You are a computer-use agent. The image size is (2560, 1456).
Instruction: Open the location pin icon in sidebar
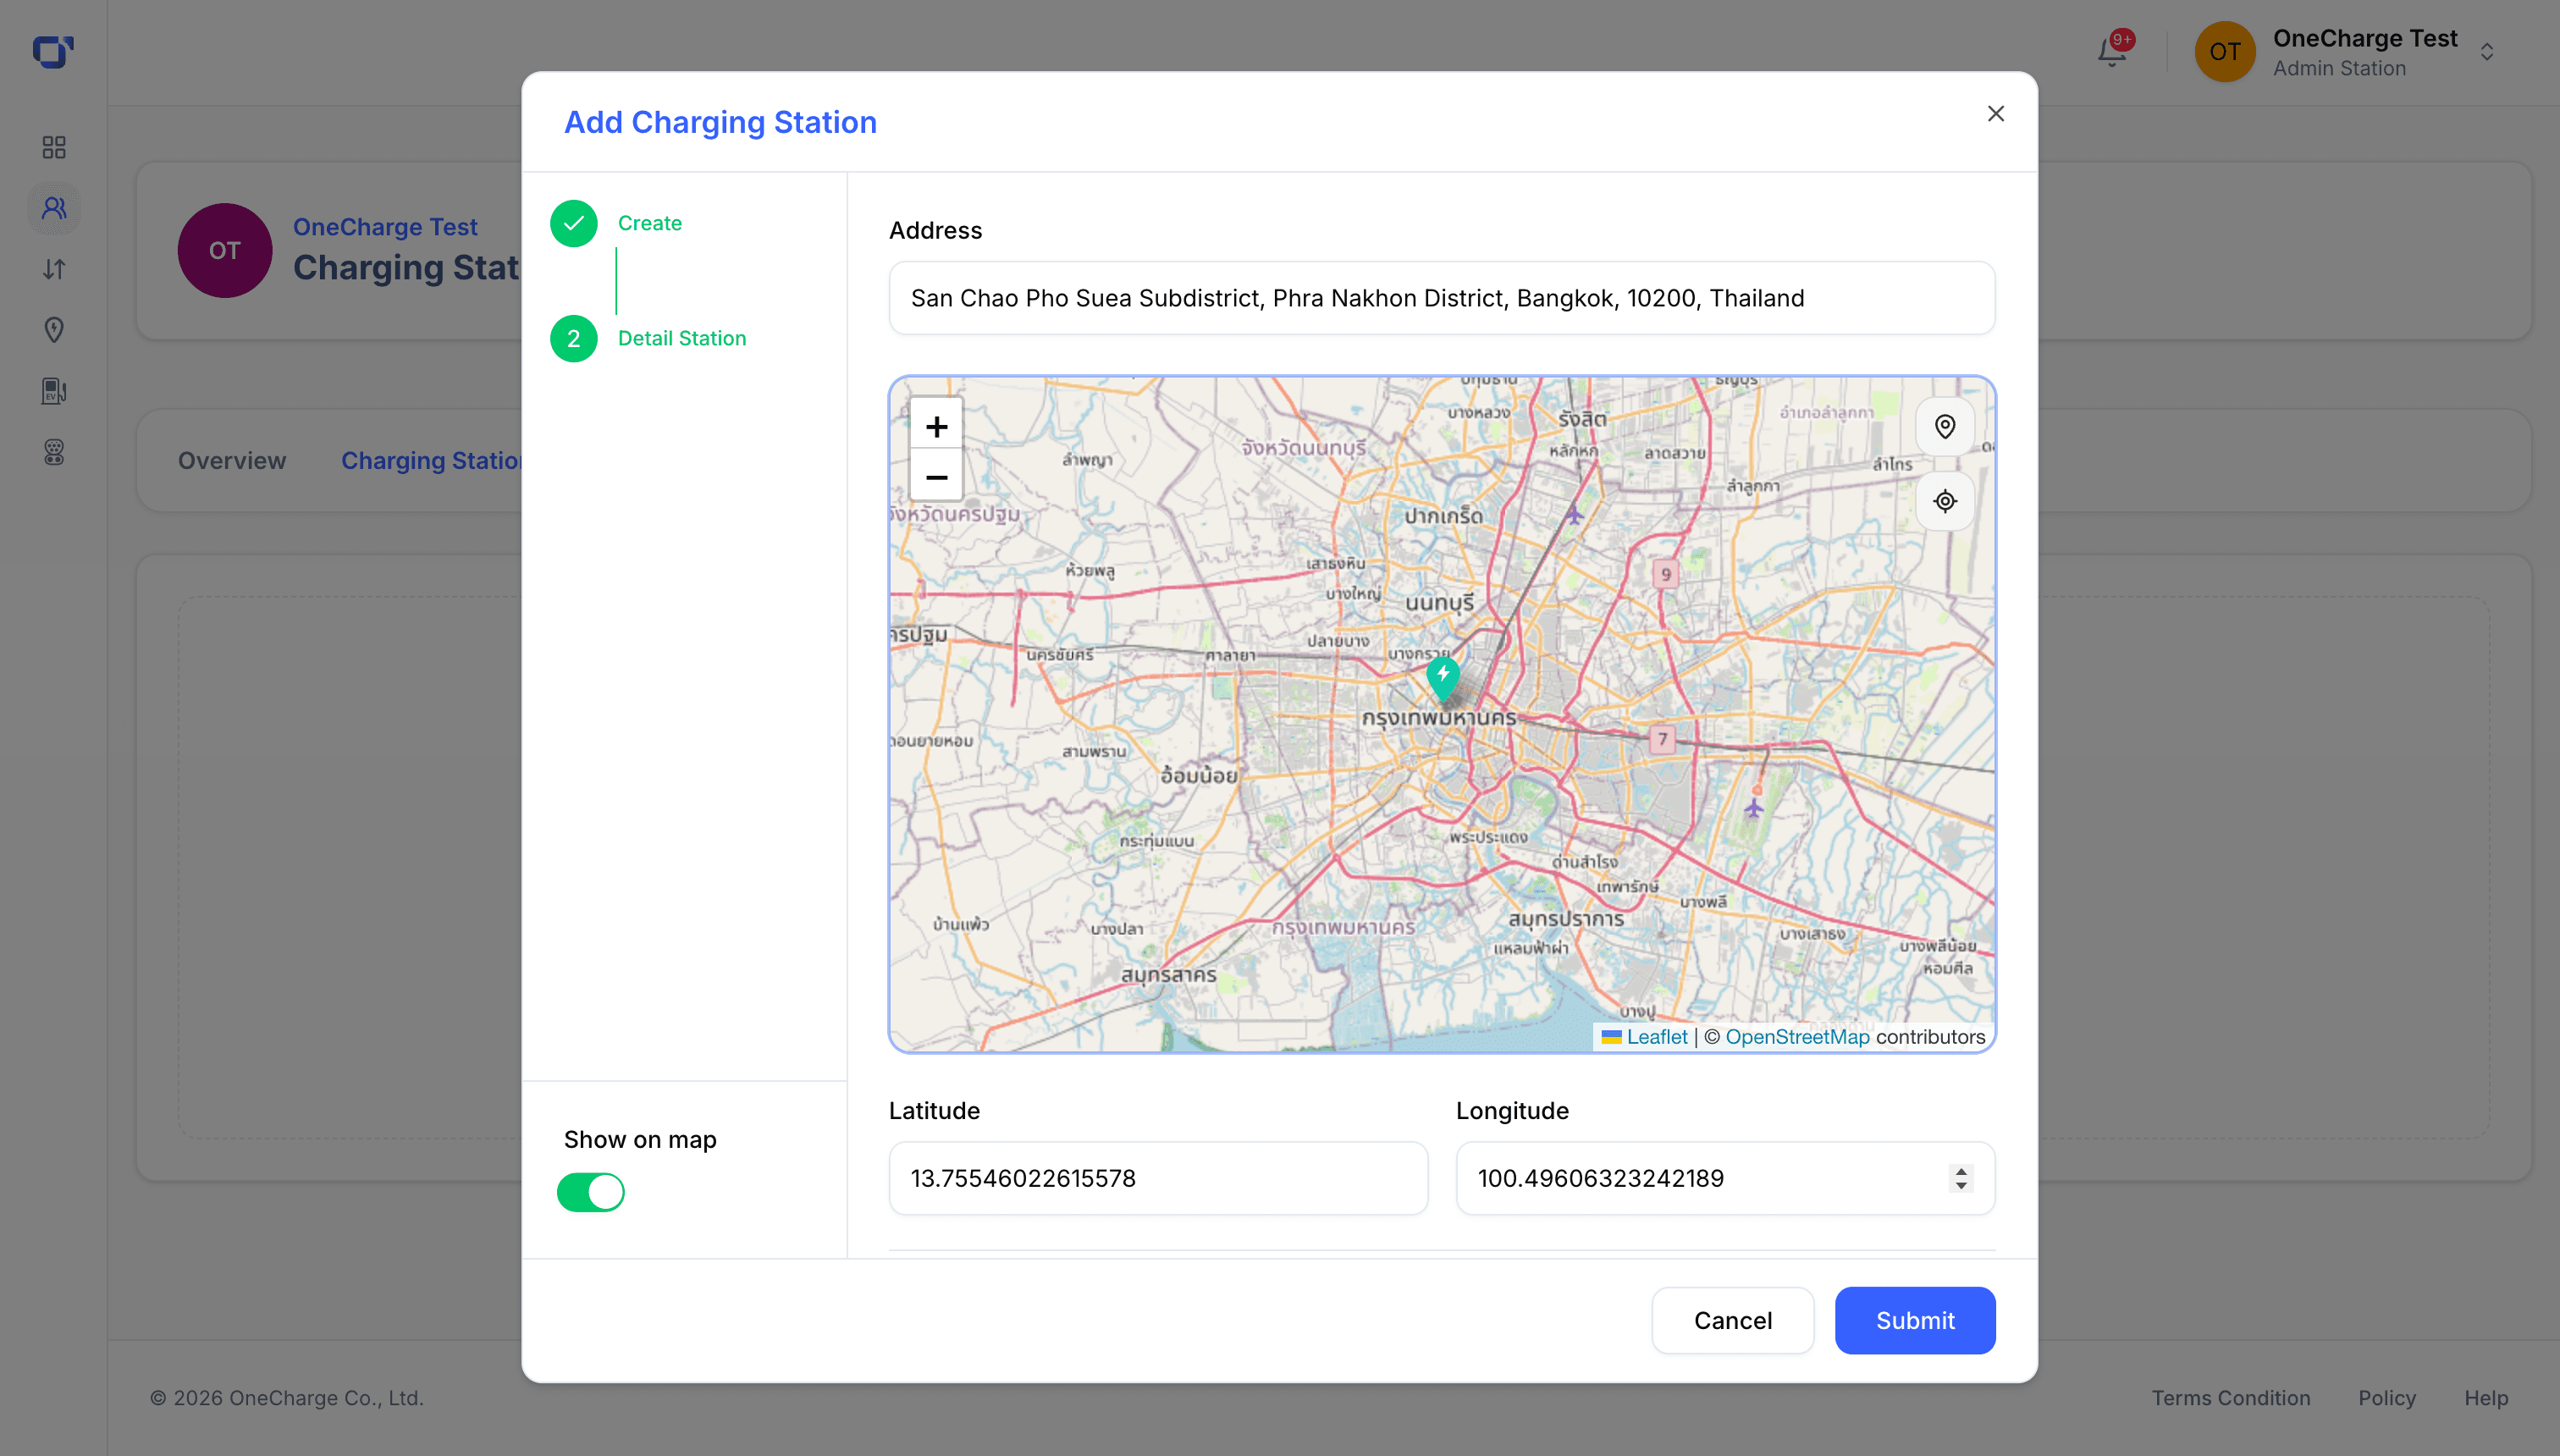pyautogui.click(x=54, y=330)
